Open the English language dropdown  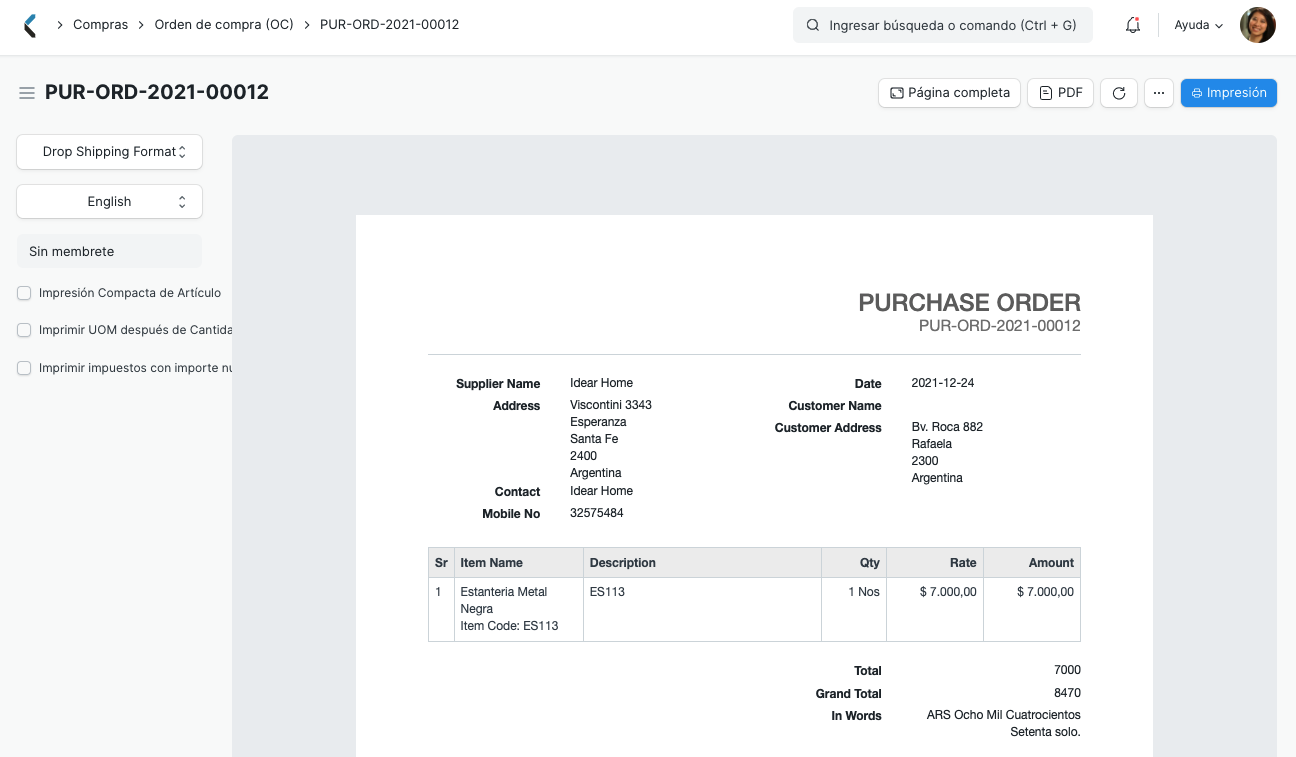[110, 202]
